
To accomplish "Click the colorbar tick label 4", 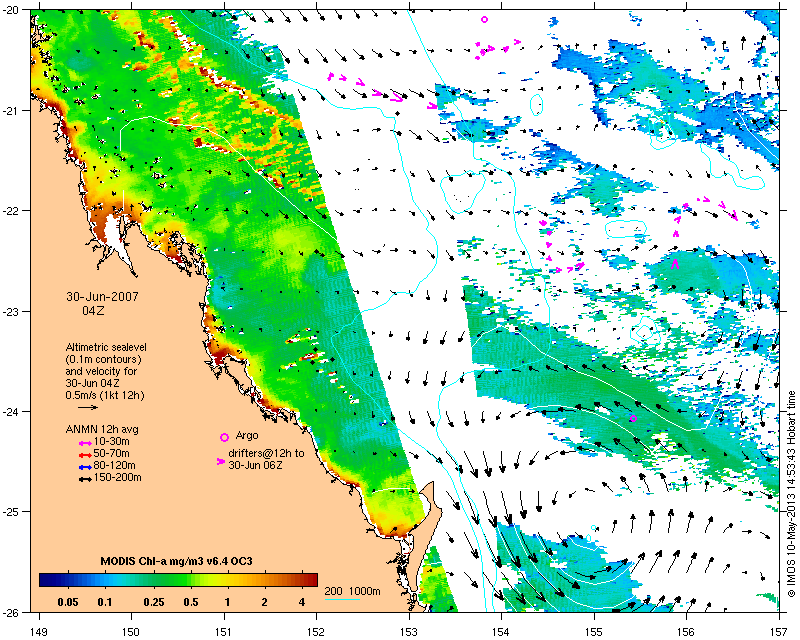I will click(x=302, y=602).
